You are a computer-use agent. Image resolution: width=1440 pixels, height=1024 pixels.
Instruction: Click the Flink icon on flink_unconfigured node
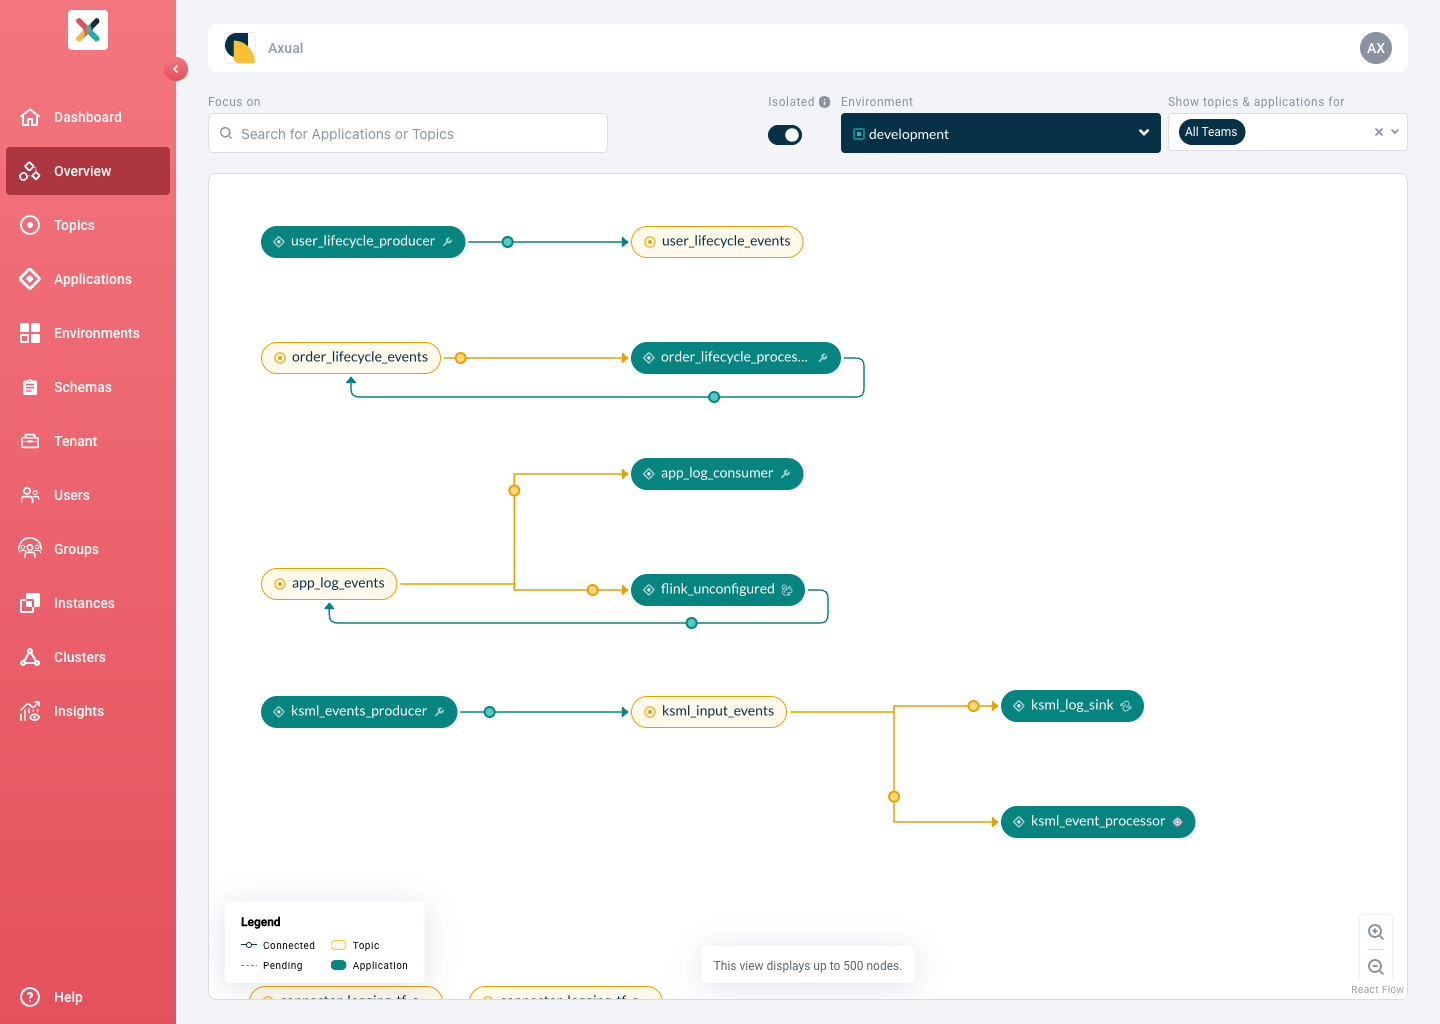point(787,590)
